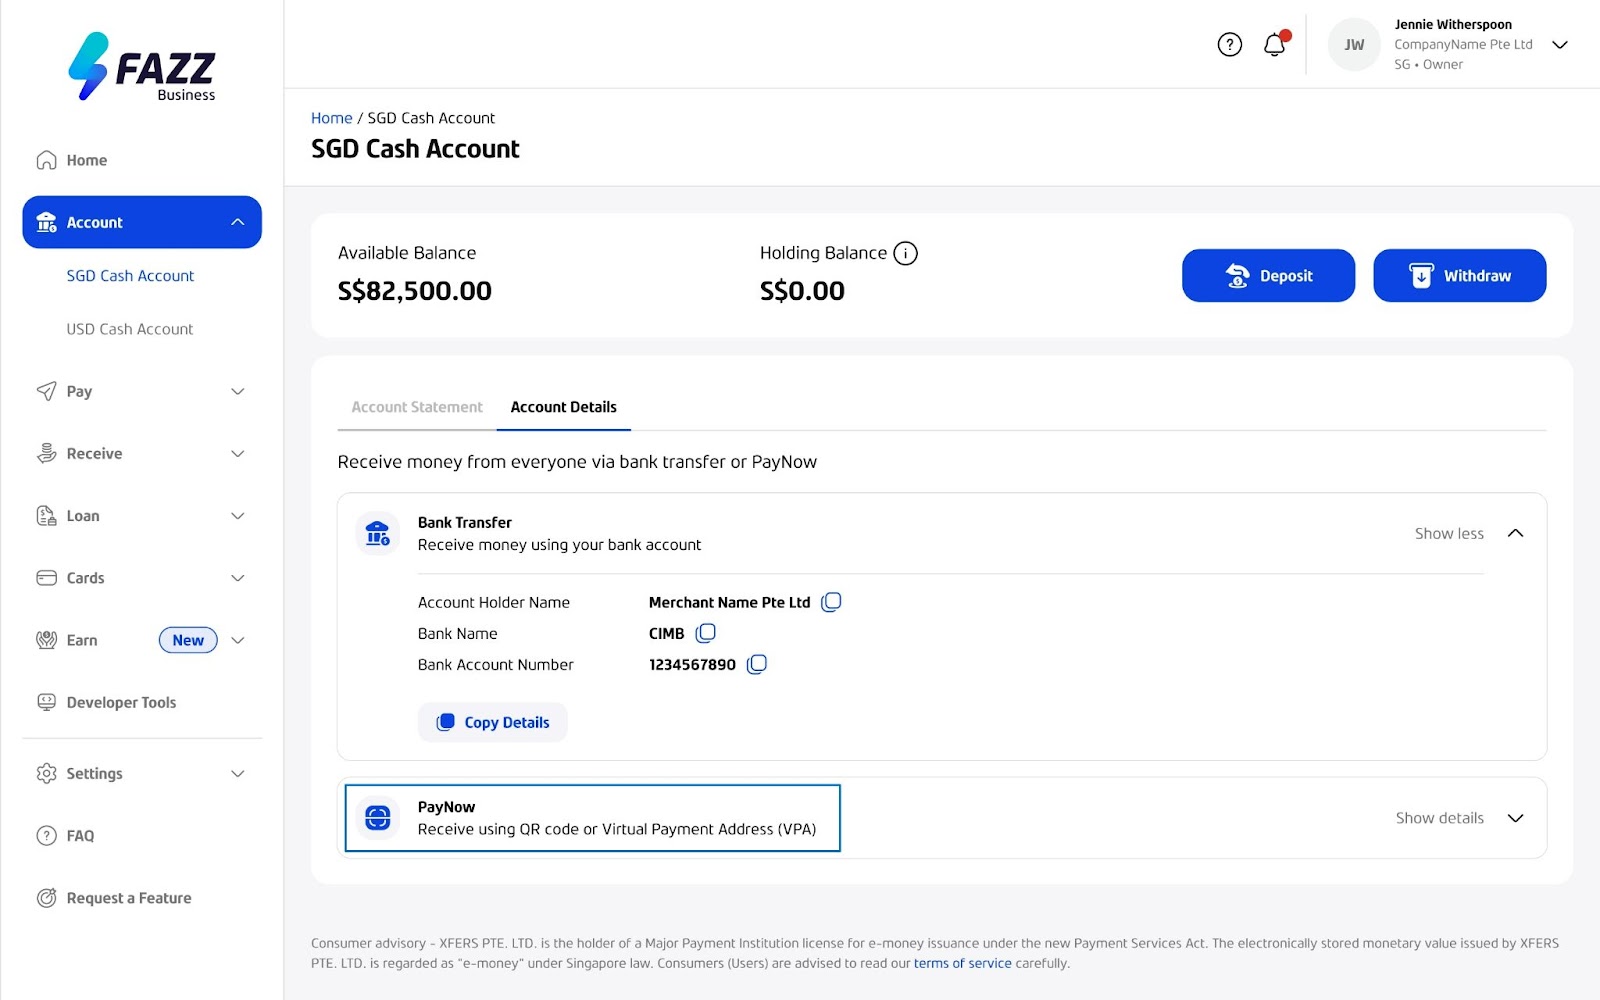Image resolution: width=1600 pixels, height=1000 pixels.
Task: Collapse the Account sidebar menu
Action: [237, 222]
